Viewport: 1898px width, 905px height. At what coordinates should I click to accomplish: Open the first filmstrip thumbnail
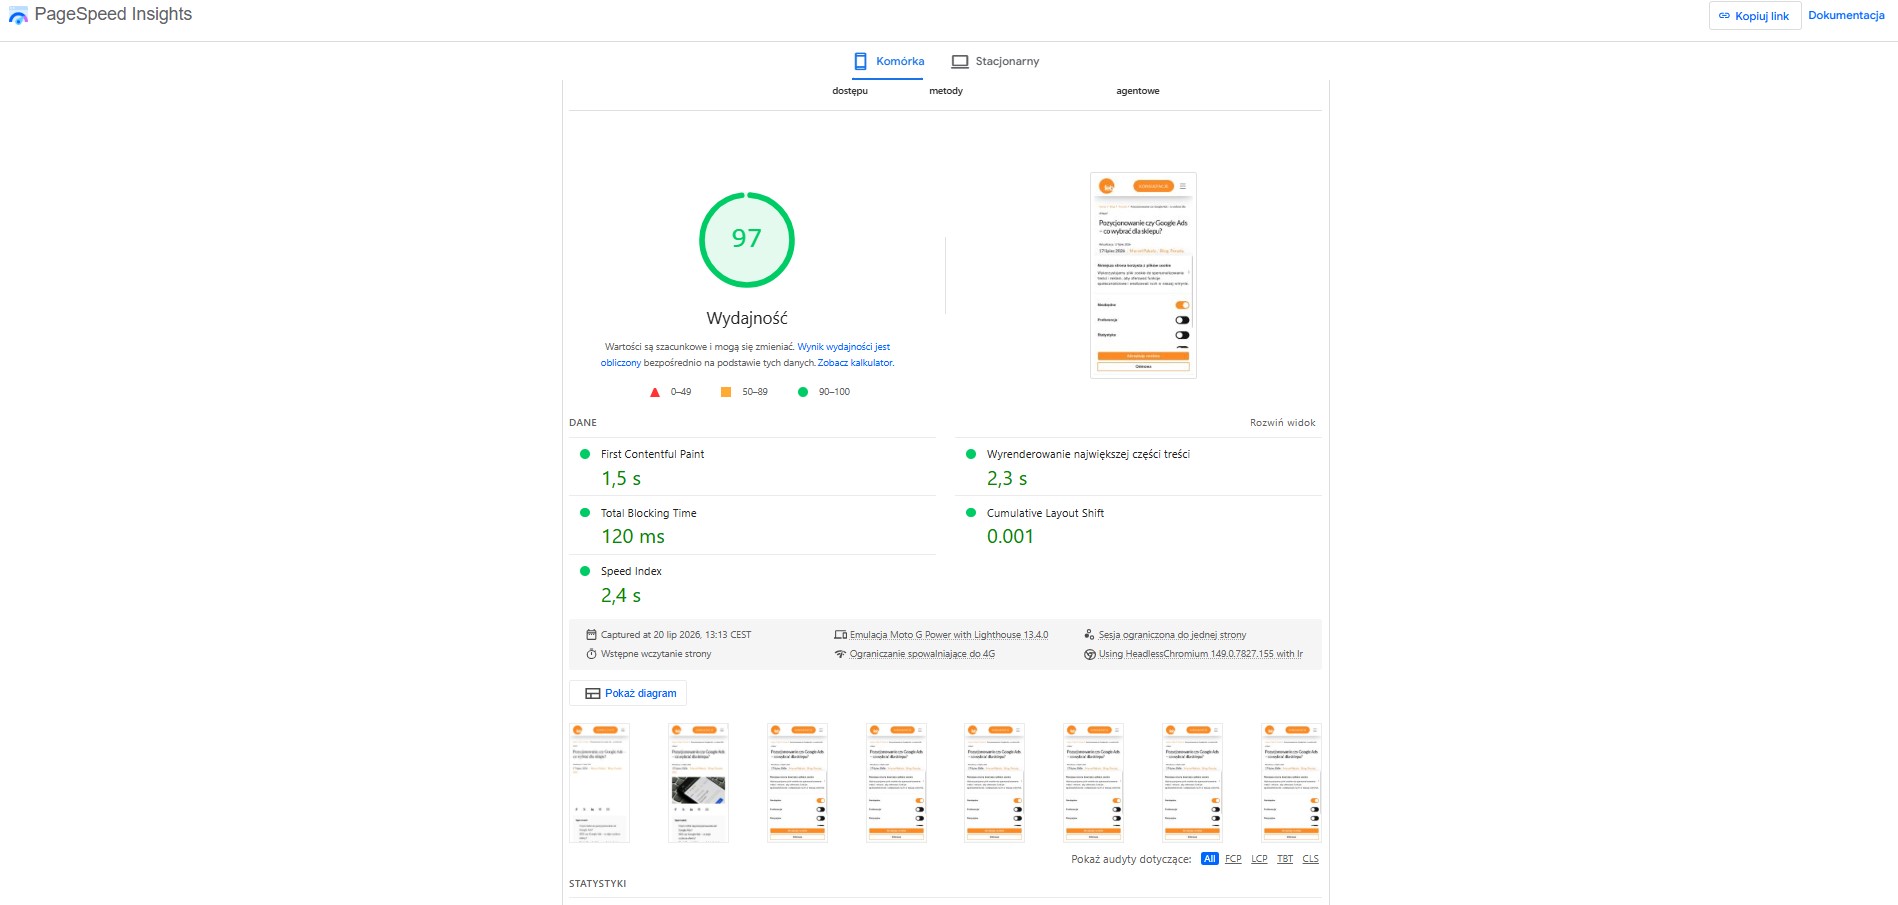coord(599,783)
